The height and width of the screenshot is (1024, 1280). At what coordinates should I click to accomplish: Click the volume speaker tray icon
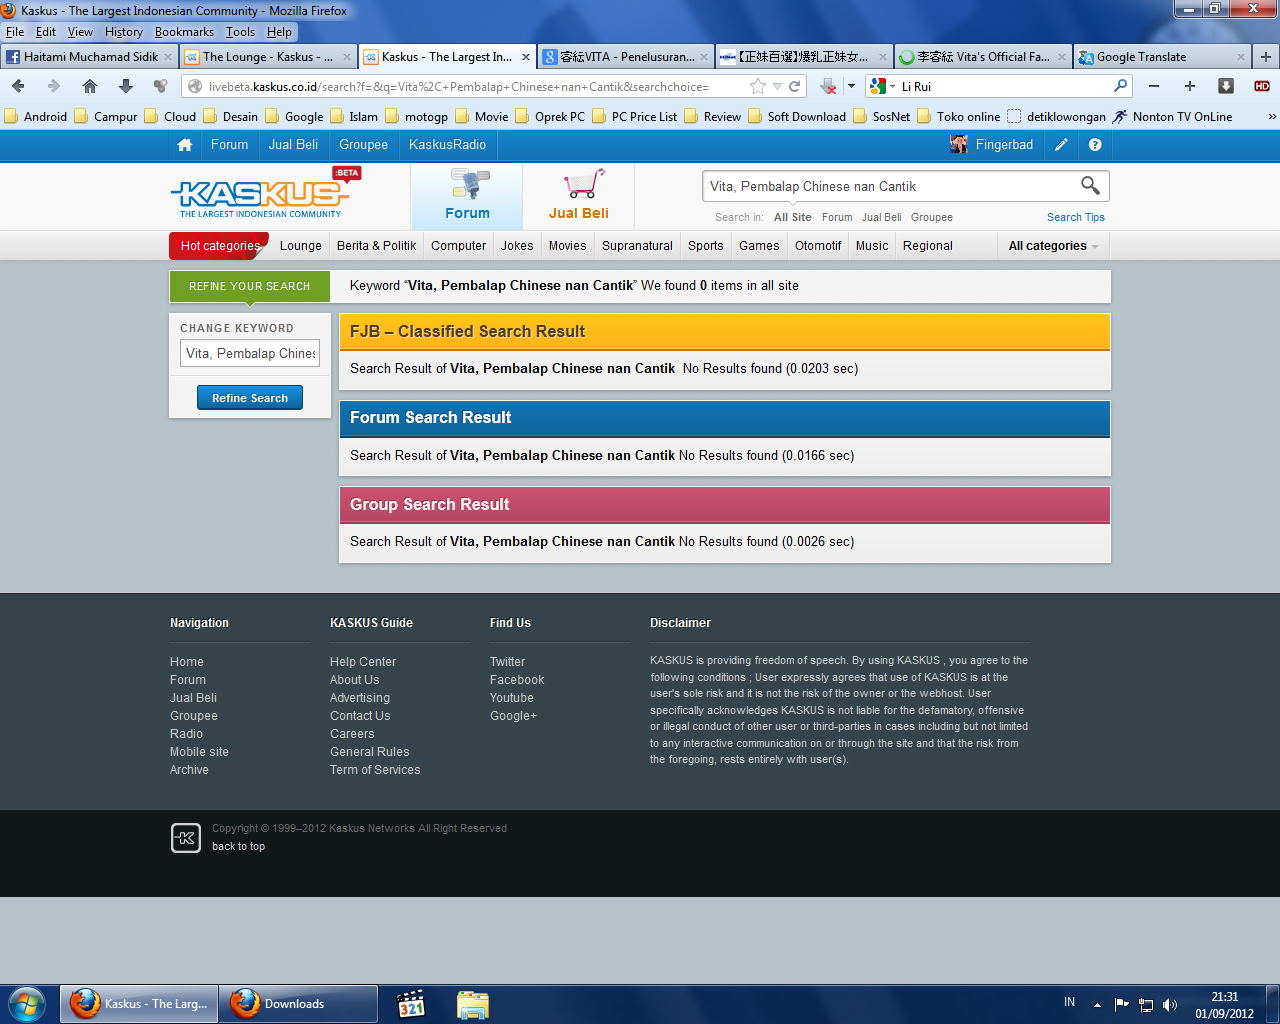point(1170,1004)
